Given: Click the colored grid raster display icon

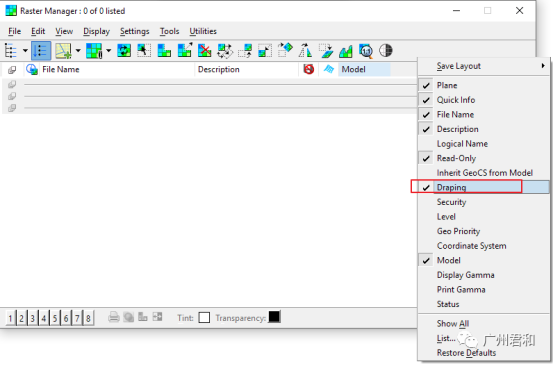Looking at the screenshot, I should point(94,51).
